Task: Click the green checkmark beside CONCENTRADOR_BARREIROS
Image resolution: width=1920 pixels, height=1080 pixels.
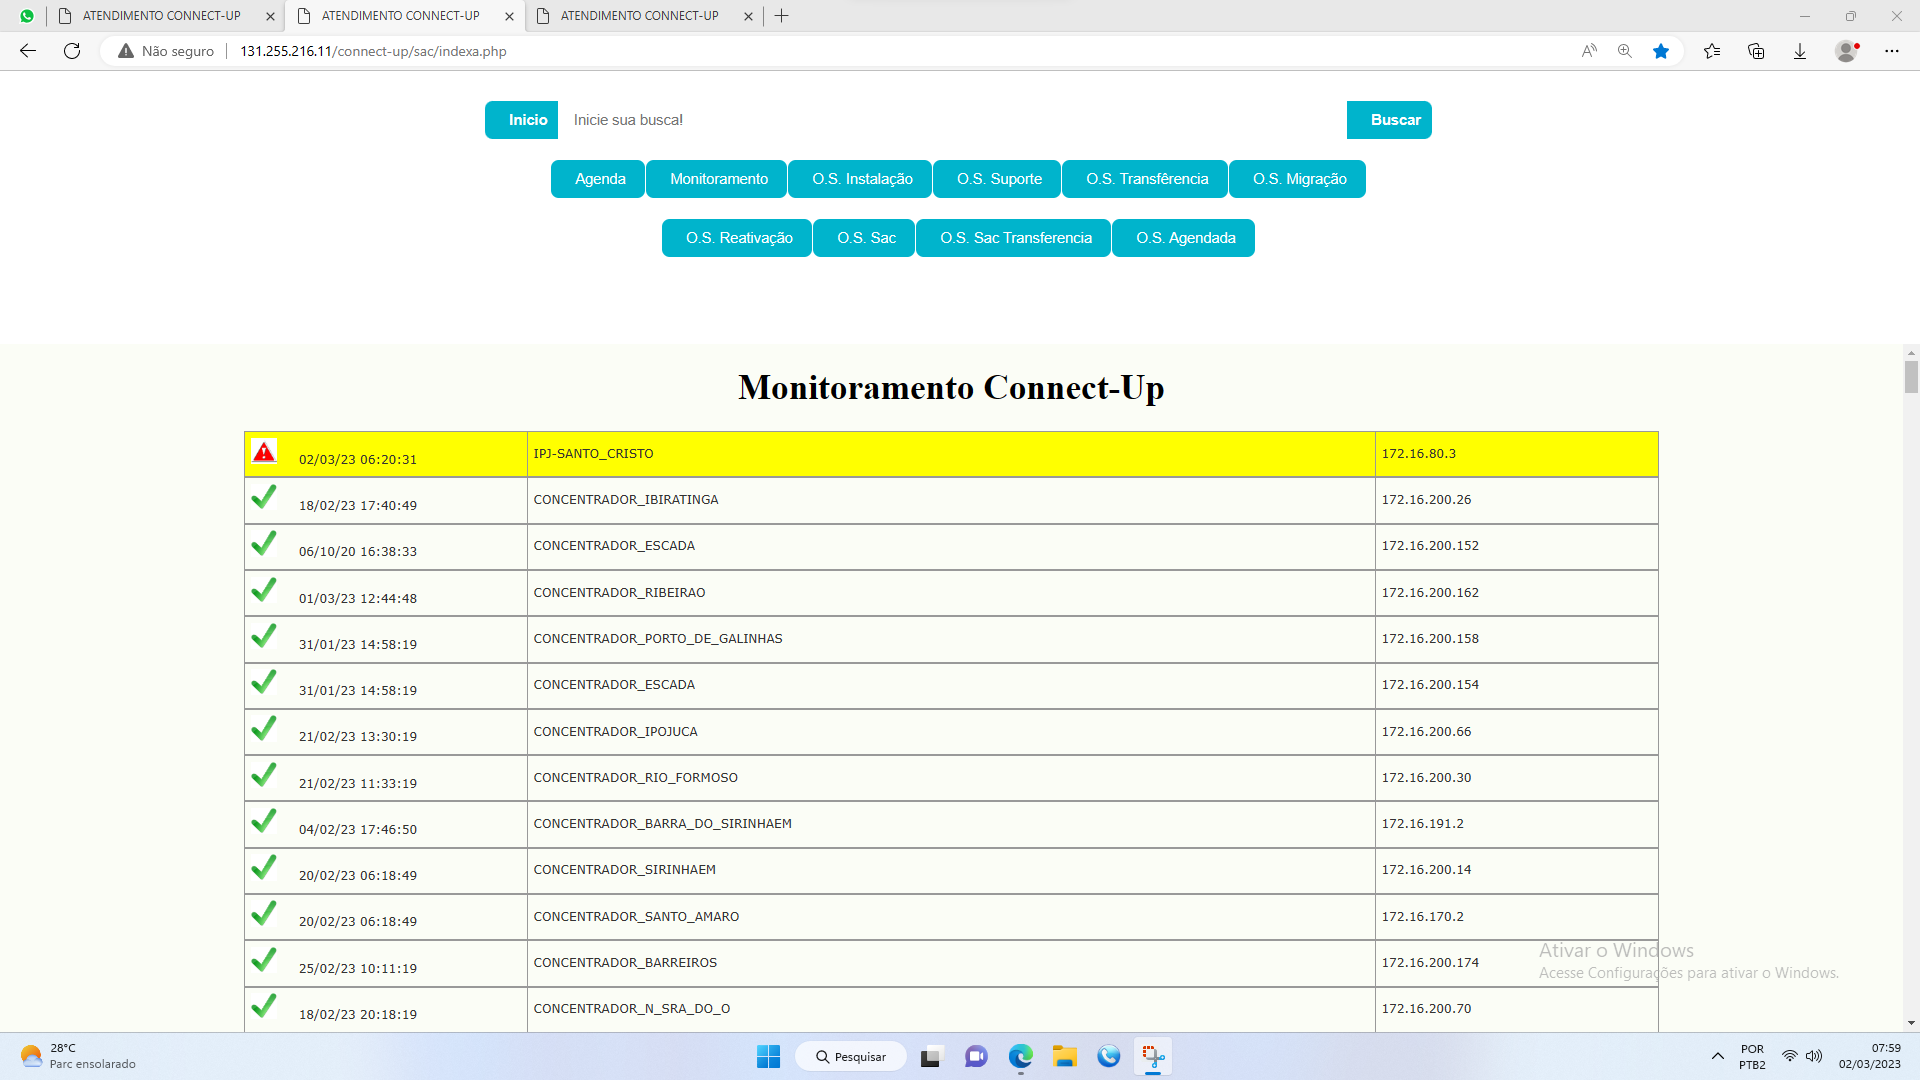Action: pos(264,960)
